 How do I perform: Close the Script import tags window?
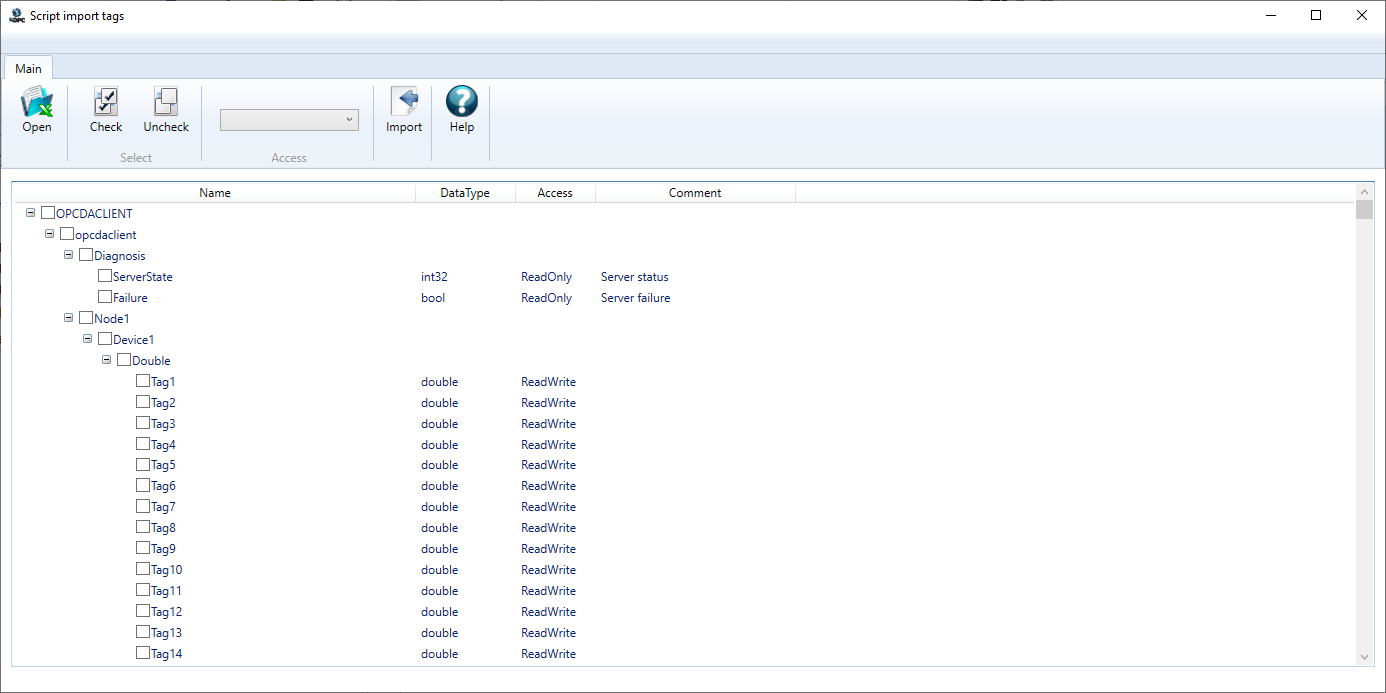click(x=1362, y=15)
